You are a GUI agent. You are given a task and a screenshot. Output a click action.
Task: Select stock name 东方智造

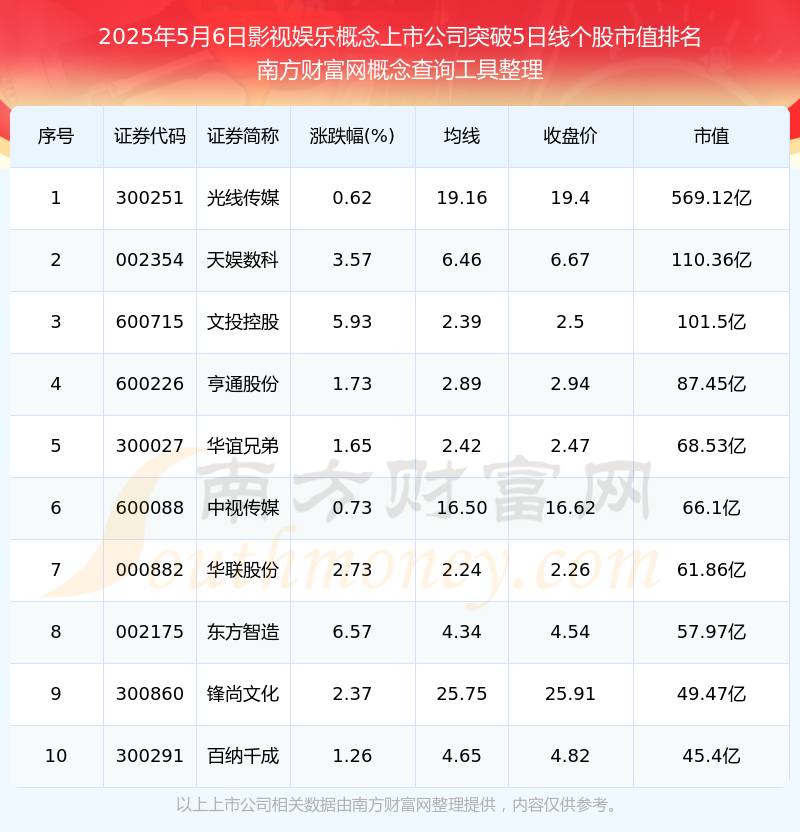click(x=243, y=632)
